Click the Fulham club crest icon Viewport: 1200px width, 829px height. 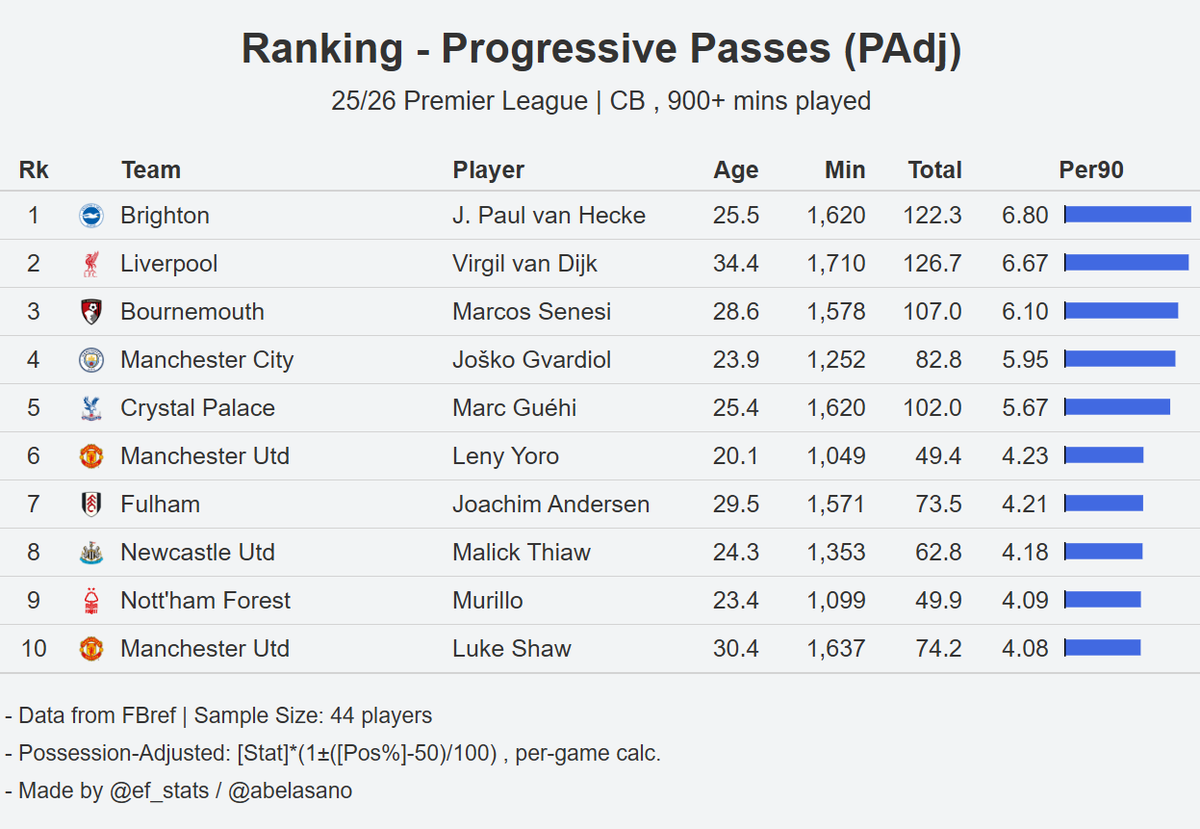(91, 504)
